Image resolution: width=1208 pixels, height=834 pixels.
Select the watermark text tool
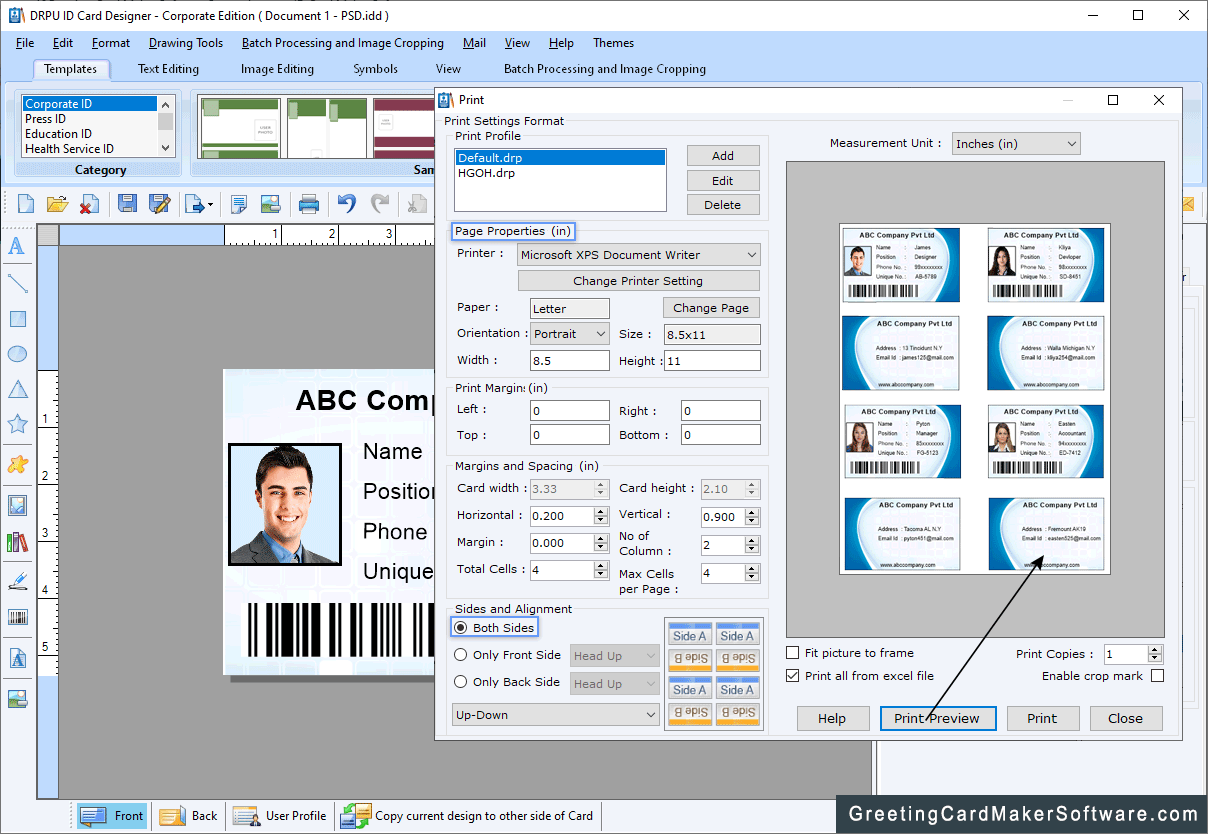[x=17, y=658]
